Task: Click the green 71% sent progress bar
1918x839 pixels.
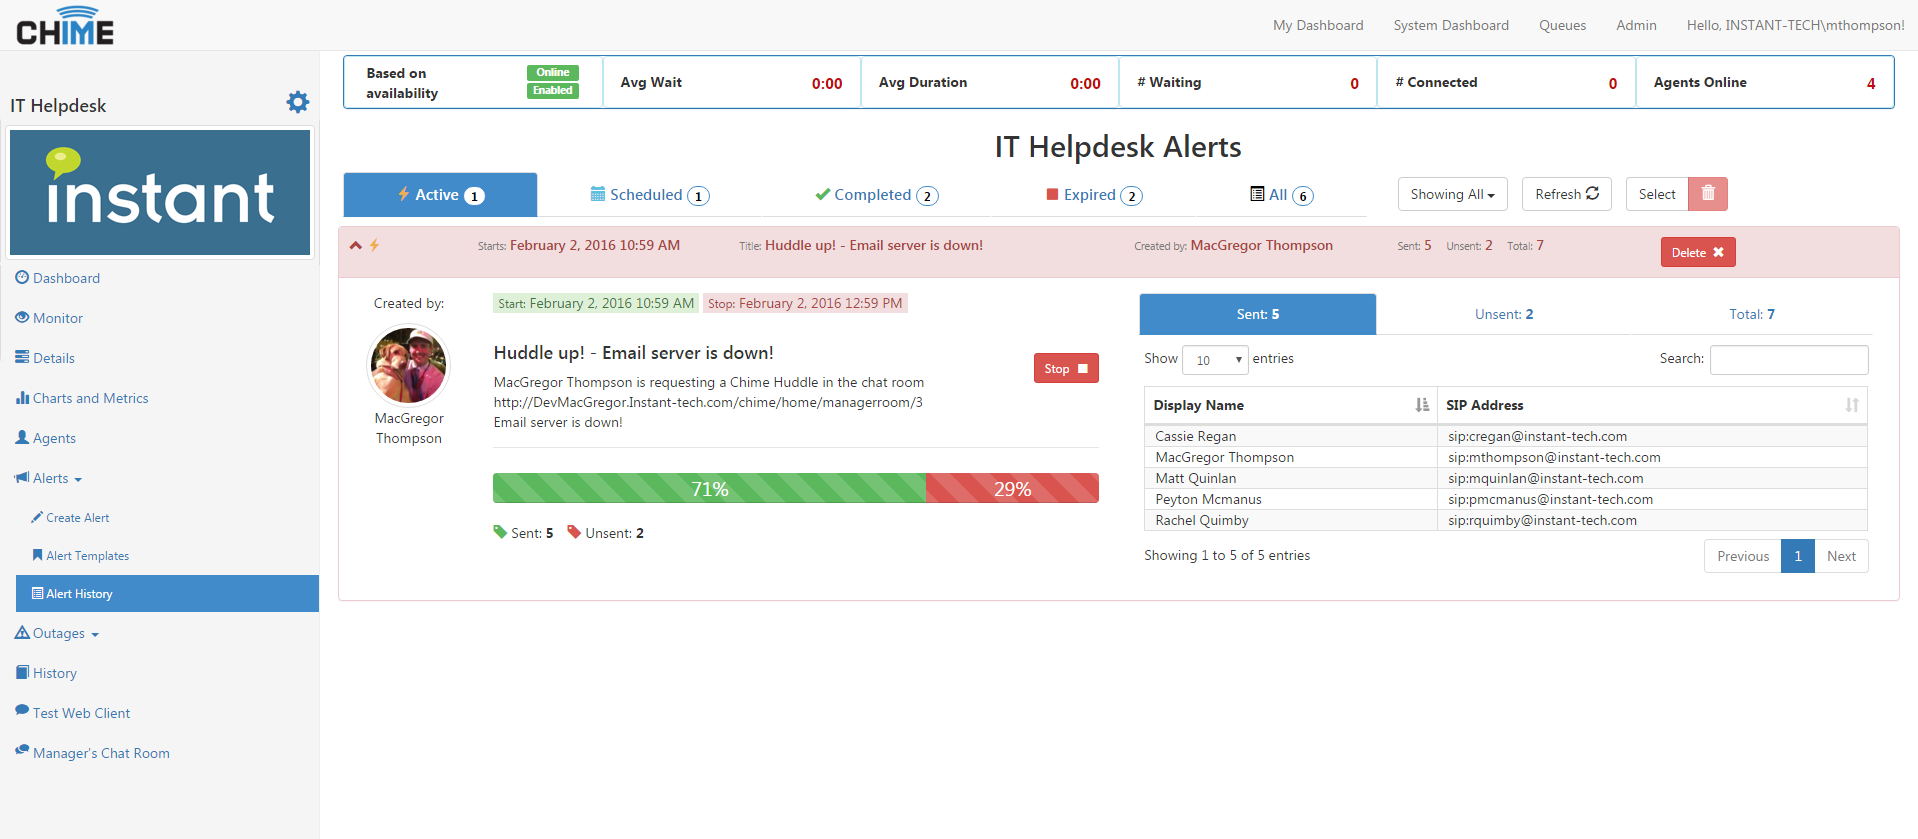Action: [x=709, y=489]
